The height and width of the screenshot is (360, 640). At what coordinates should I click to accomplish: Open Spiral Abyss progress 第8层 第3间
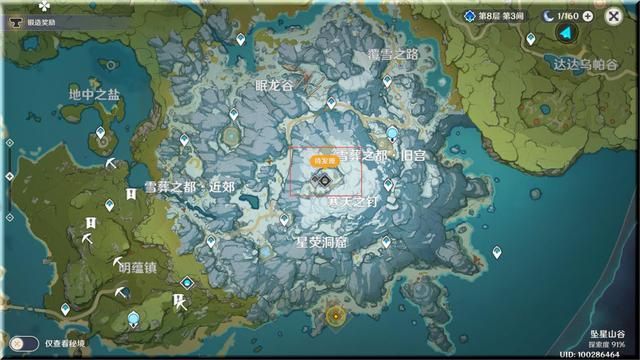pos(494,16)
